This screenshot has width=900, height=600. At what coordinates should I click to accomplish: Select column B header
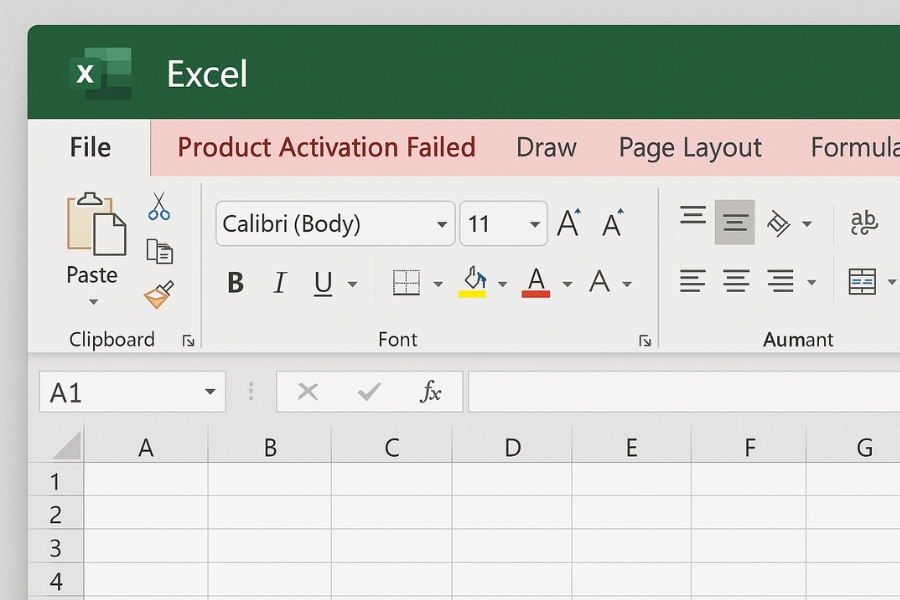[x=270, y=447]
